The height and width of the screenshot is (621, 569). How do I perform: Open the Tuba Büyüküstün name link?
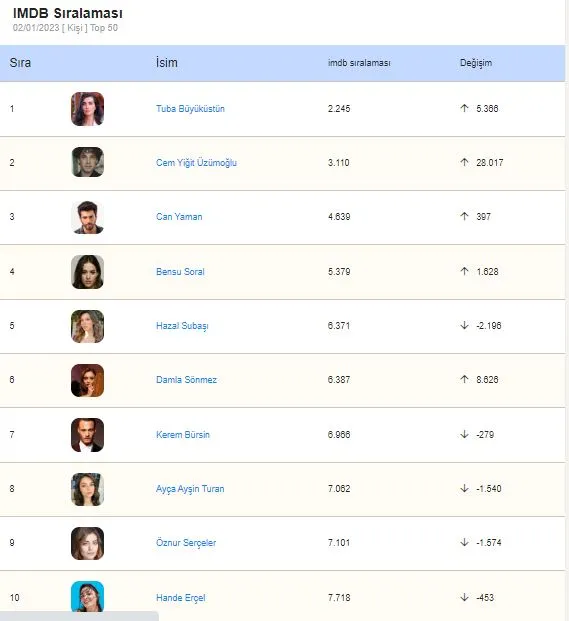click(190, 109)
